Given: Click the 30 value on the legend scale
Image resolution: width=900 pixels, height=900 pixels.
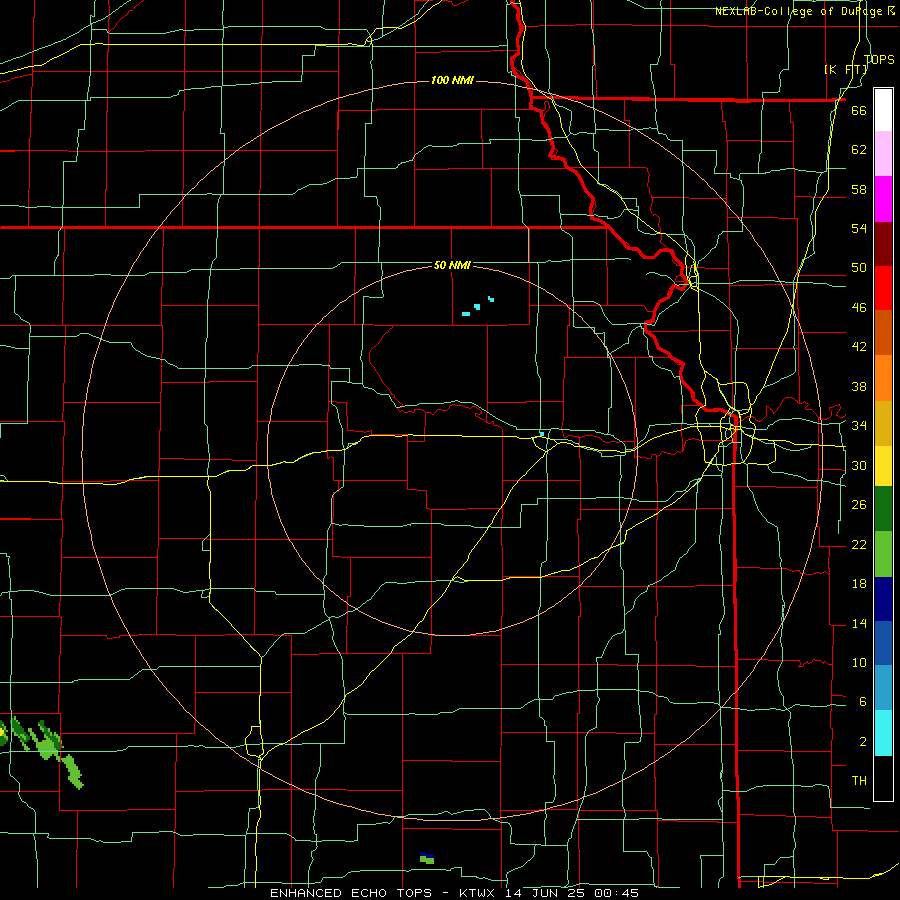Looking at the screenshot, I should tap(859, 465).
